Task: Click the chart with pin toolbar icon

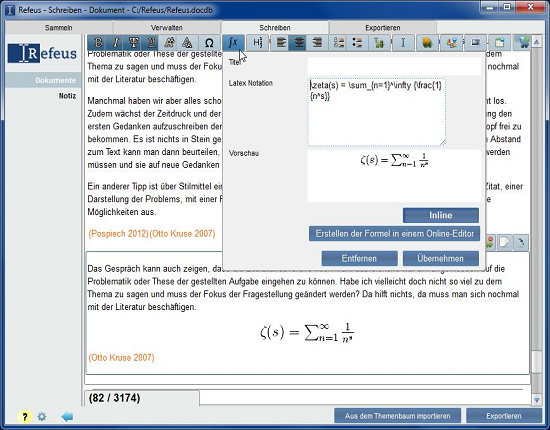Action: pos(451,43)
